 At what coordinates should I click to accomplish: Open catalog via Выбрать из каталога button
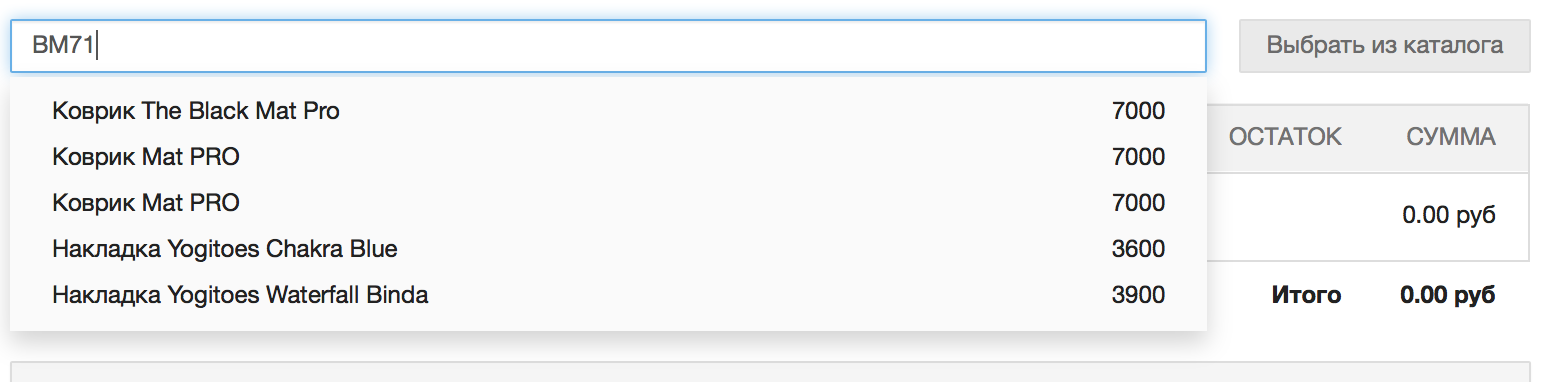coord(1384,46)
